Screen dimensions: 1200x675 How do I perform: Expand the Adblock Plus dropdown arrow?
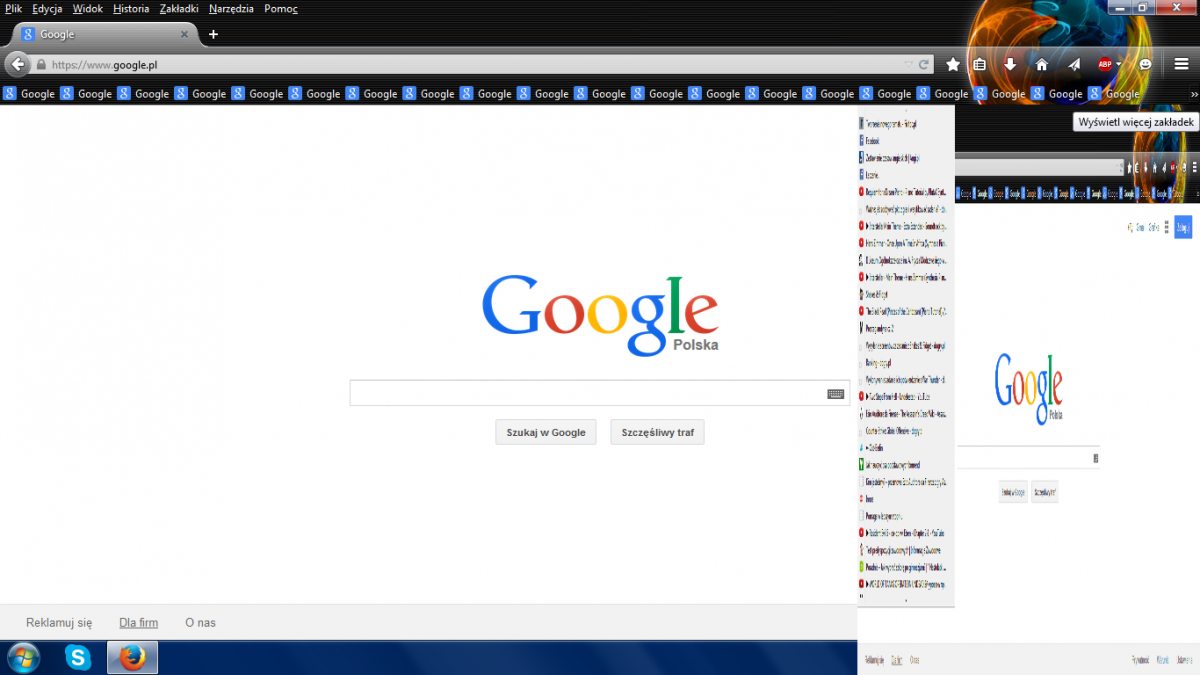1119,64
